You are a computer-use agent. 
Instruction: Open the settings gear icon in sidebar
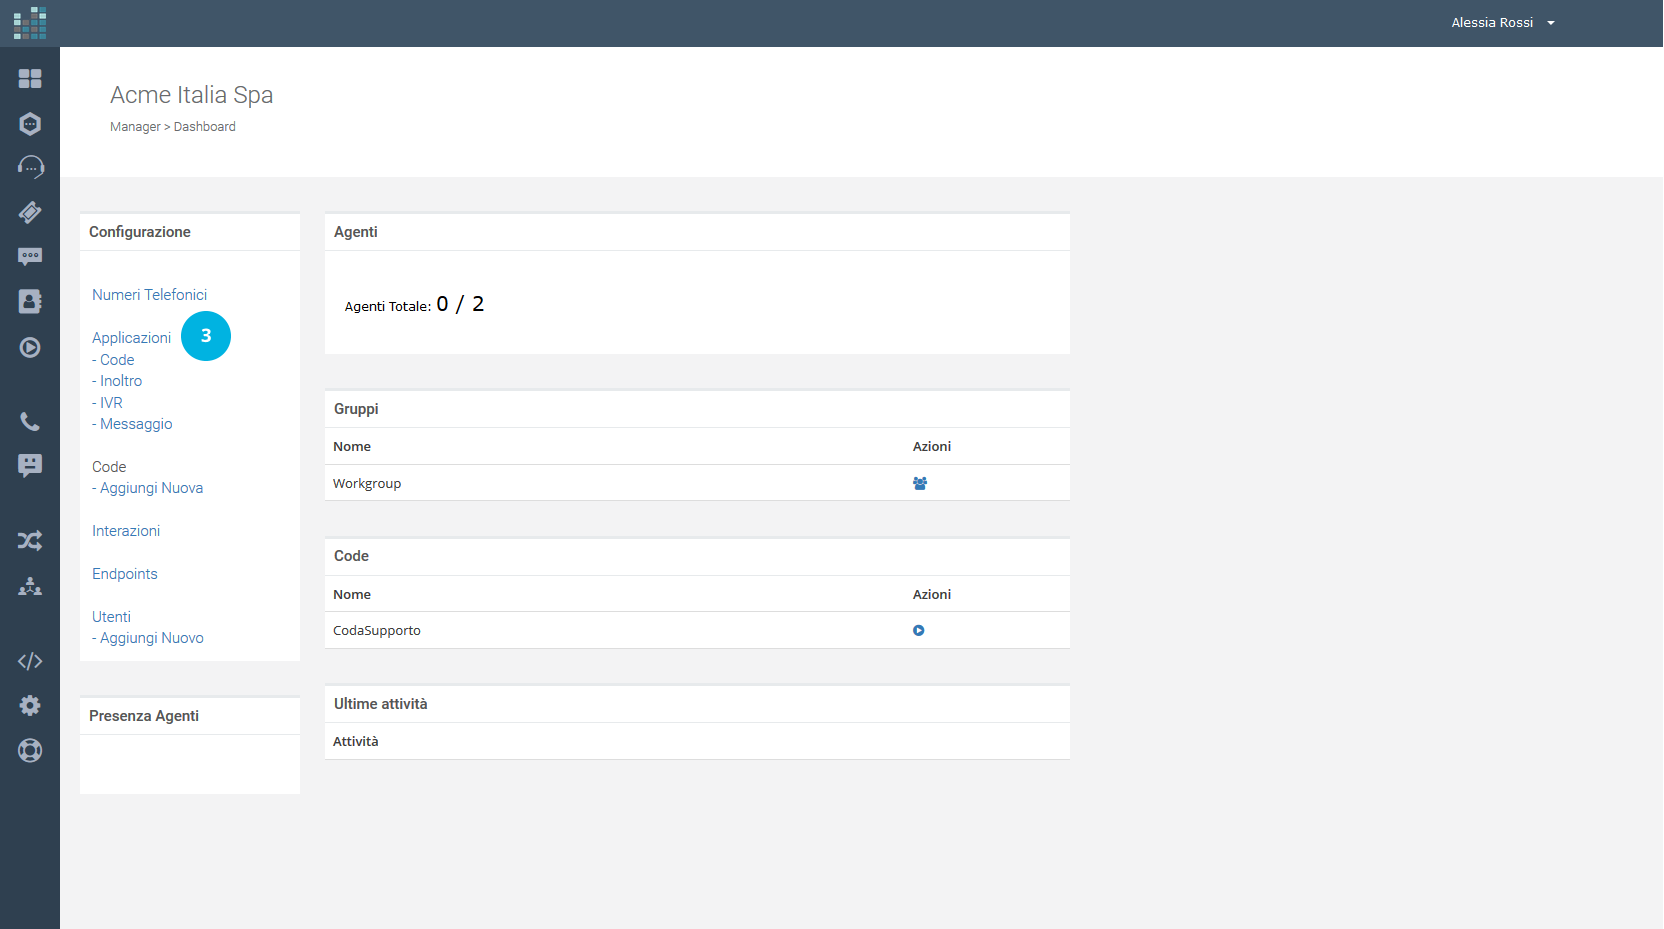[x=30, y=705]
